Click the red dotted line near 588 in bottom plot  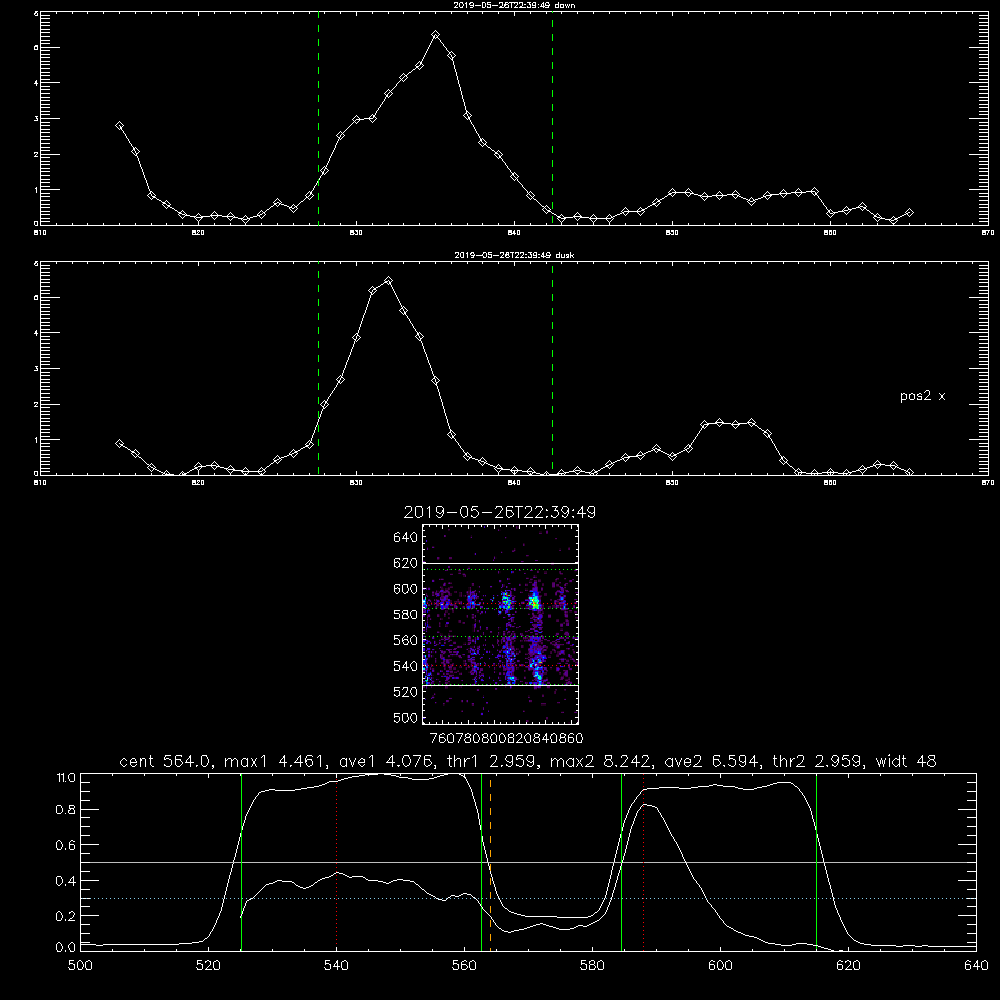tap(643, 862)
